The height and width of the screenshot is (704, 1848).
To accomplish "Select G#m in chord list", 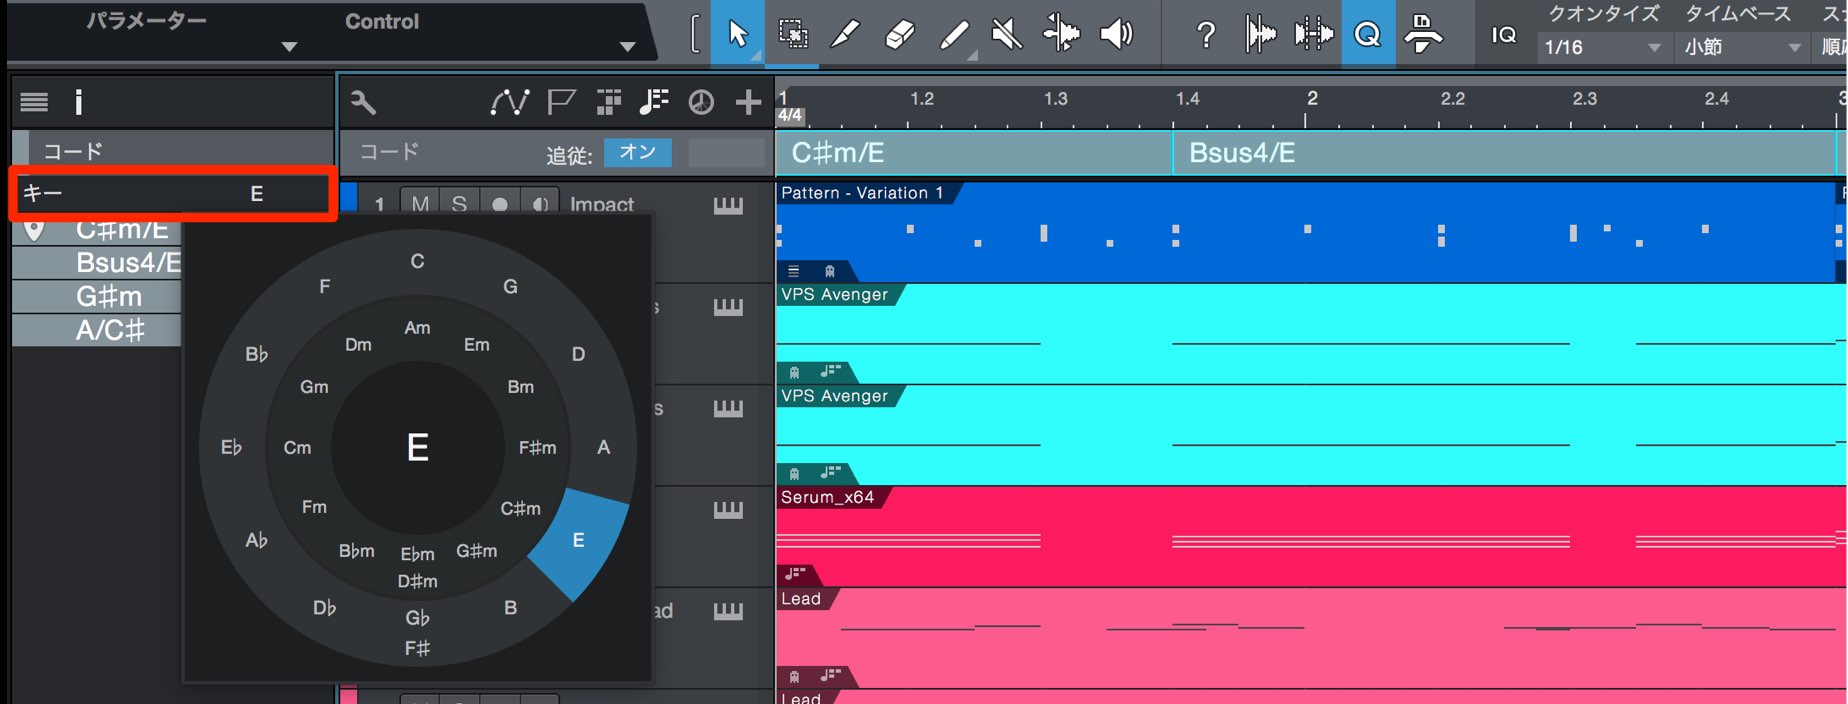I will point(98,297).
